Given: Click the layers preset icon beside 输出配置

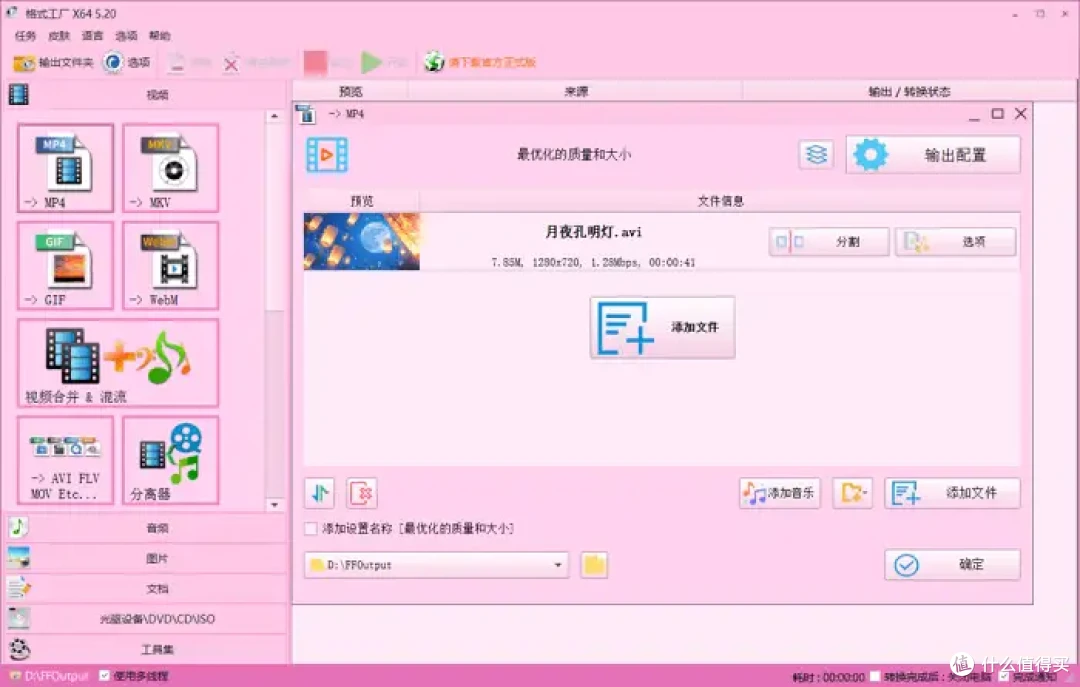Looking at the screenshot, I should point(816,154).
